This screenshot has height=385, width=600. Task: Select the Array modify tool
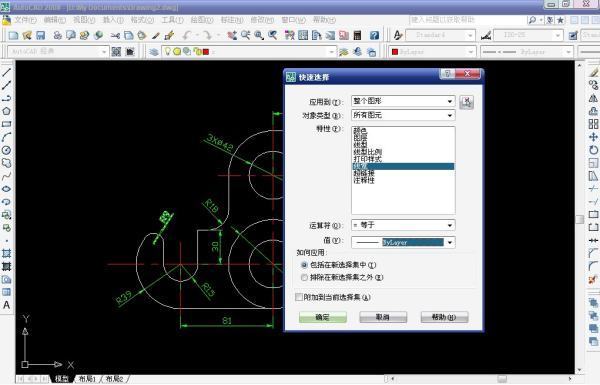click(593, 124)
